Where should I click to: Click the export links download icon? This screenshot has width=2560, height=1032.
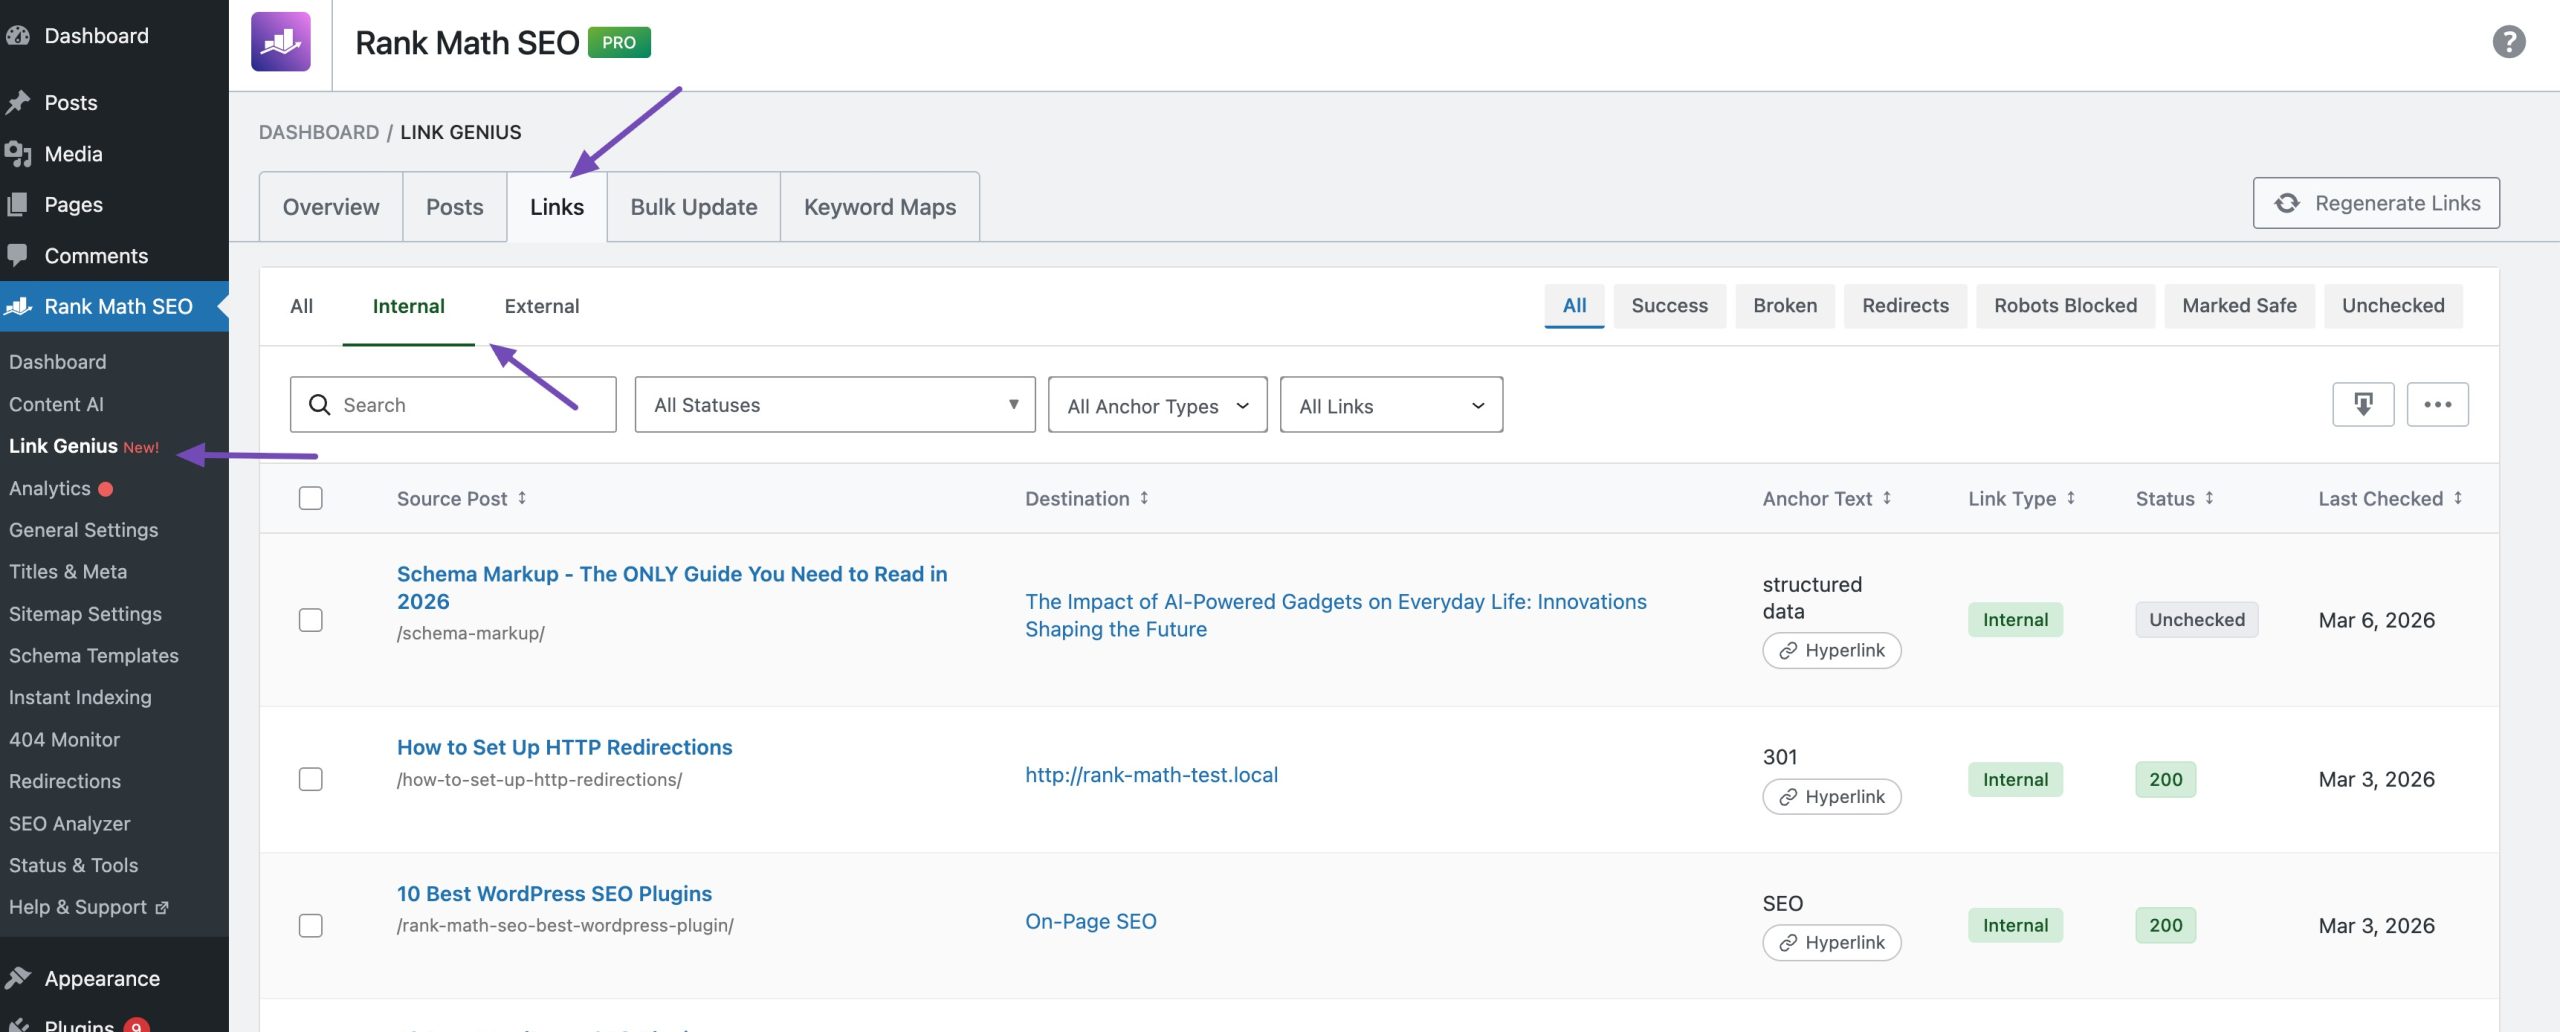click(2362, 404)
